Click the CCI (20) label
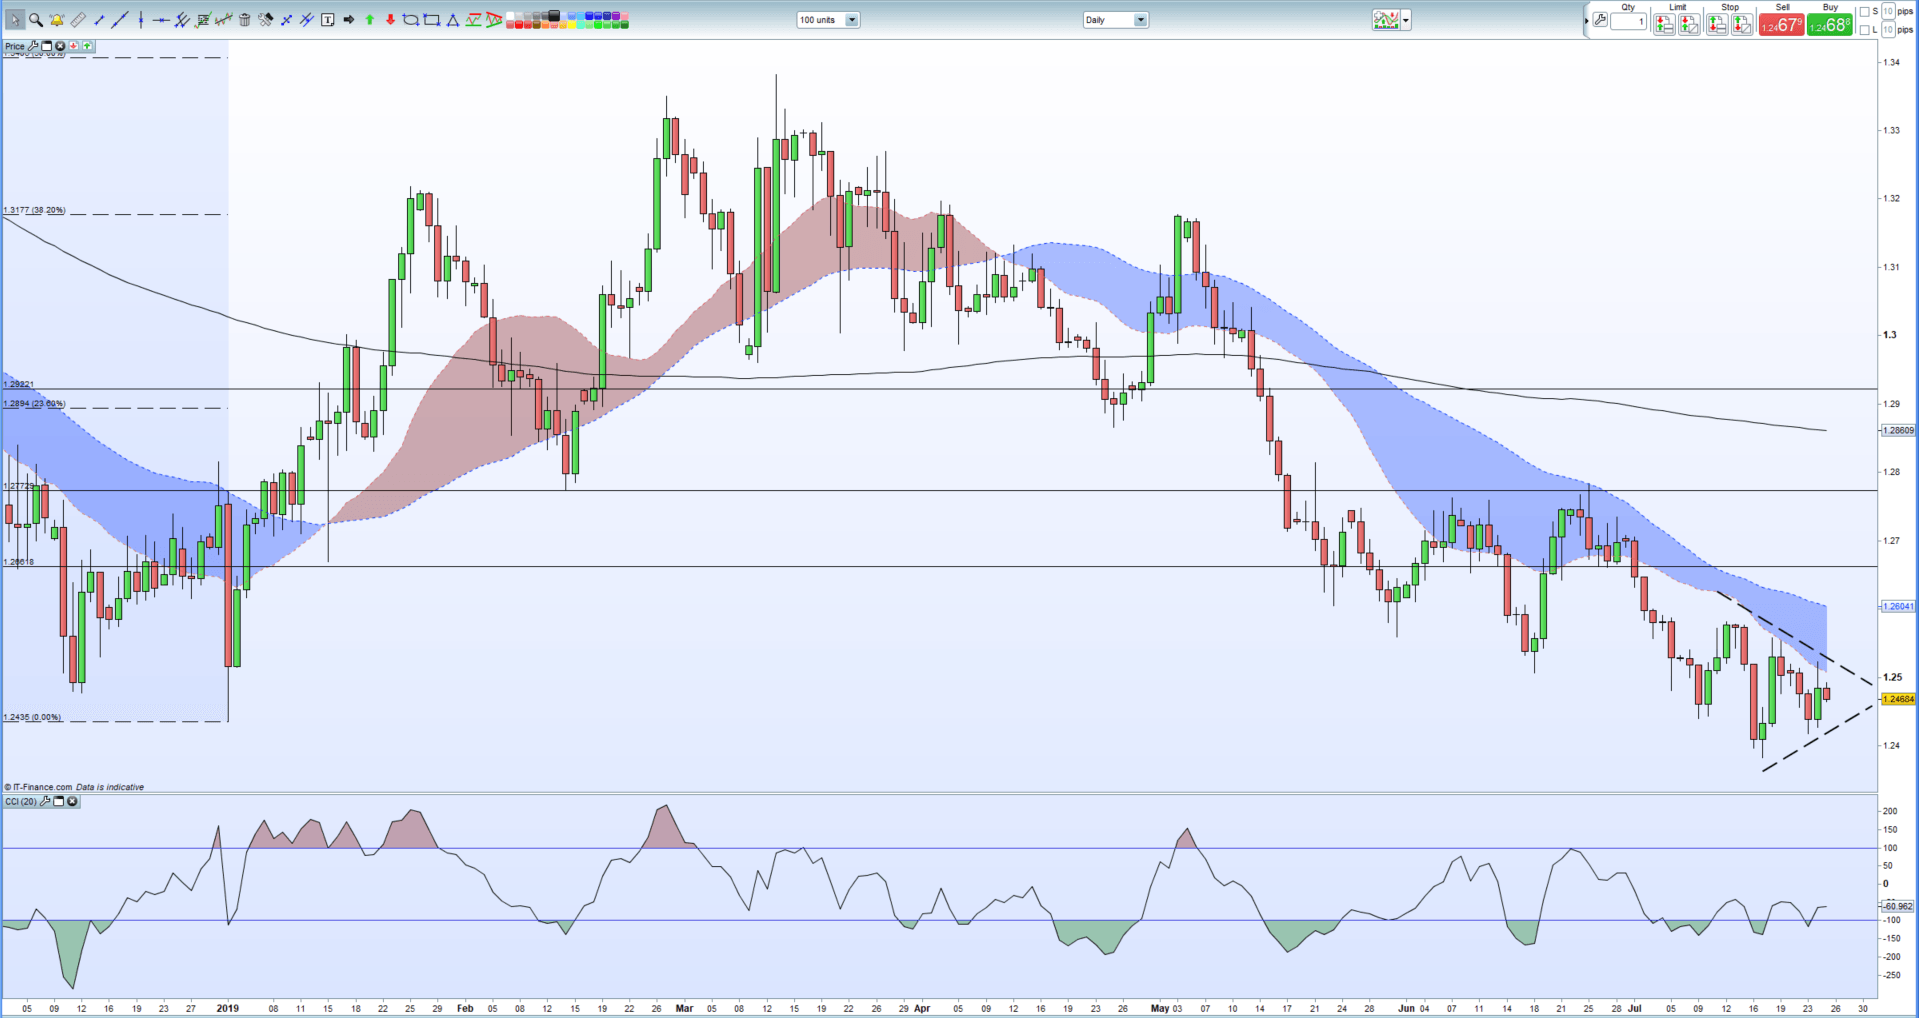Screen dimensions: 1919x1018 pyautogui.click(x=20, y=801)
